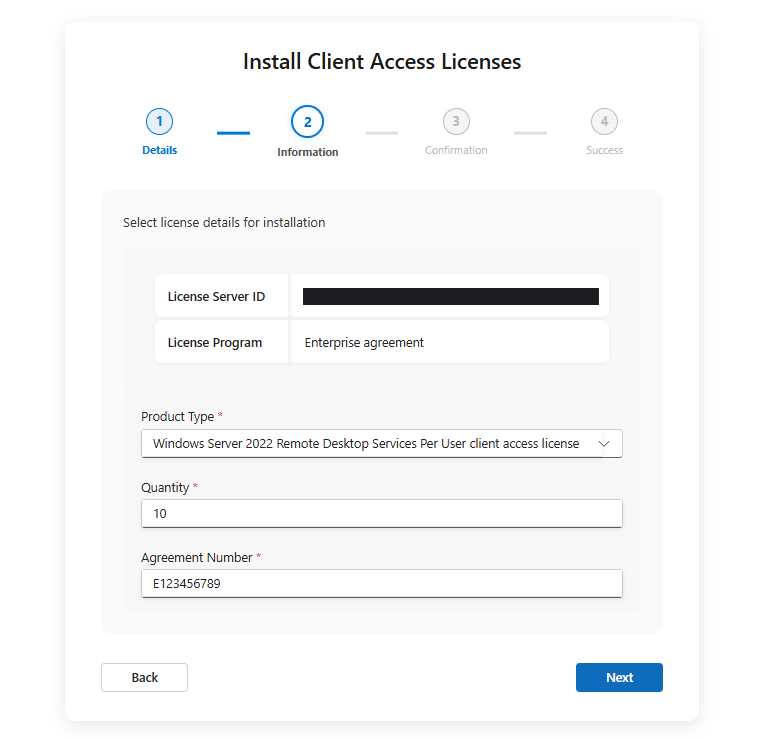
Task: Select the redacted License Server ID value
Action: click(451, 297)
